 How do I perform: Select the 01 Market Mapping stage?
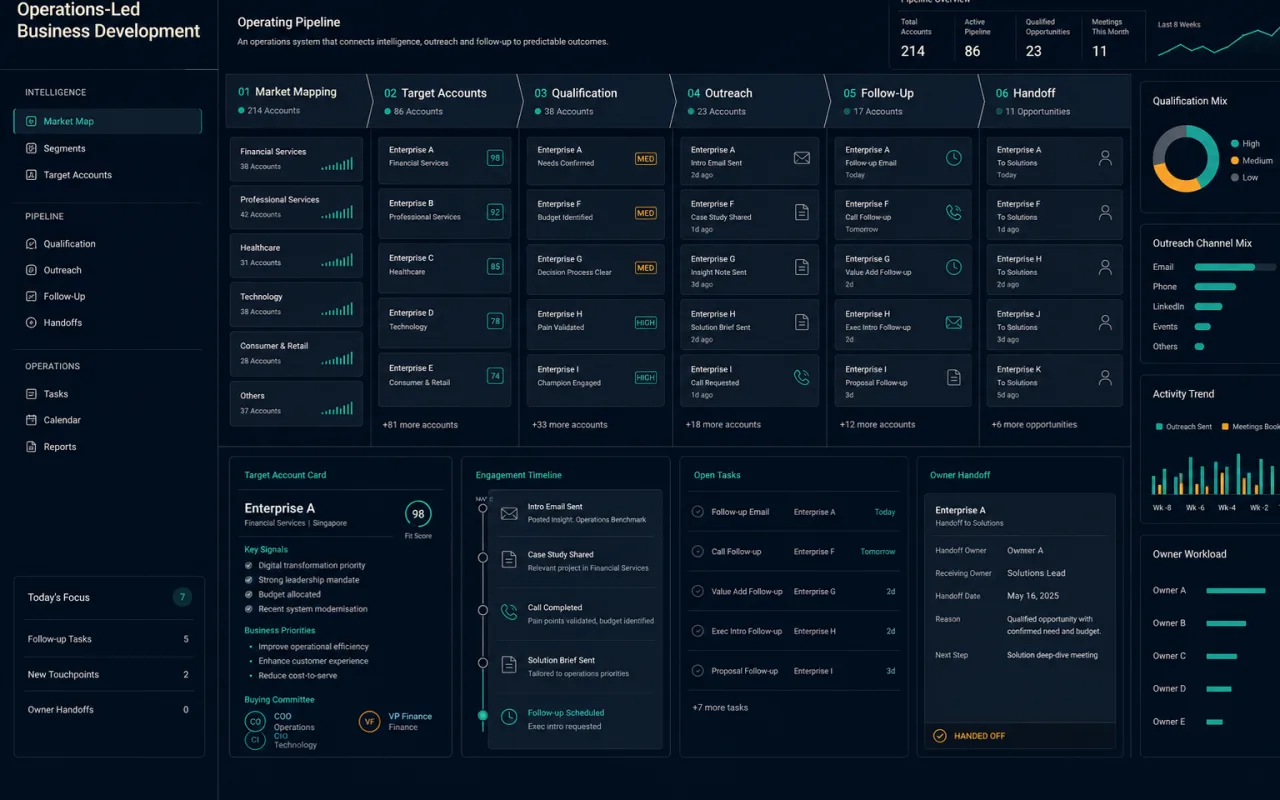click(x=296, y=100)
